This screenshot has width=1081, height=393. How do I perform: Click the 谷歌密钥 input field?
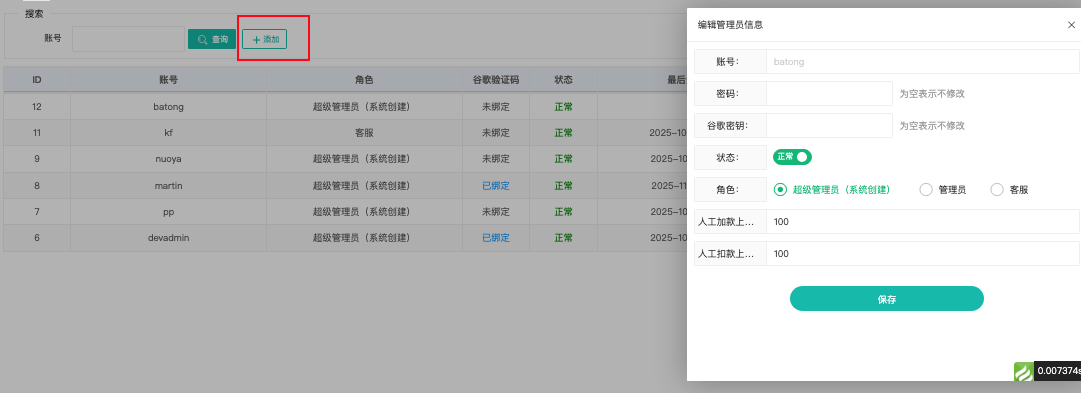(829, 125)
